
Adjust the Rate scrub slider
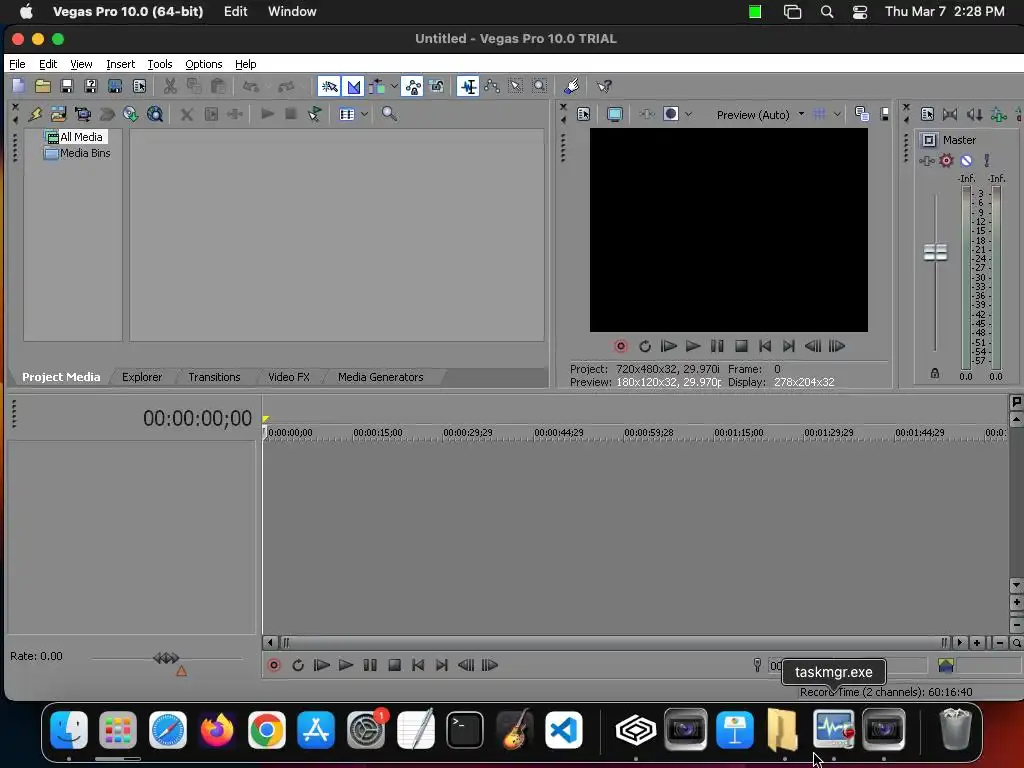tap(166, 658)
